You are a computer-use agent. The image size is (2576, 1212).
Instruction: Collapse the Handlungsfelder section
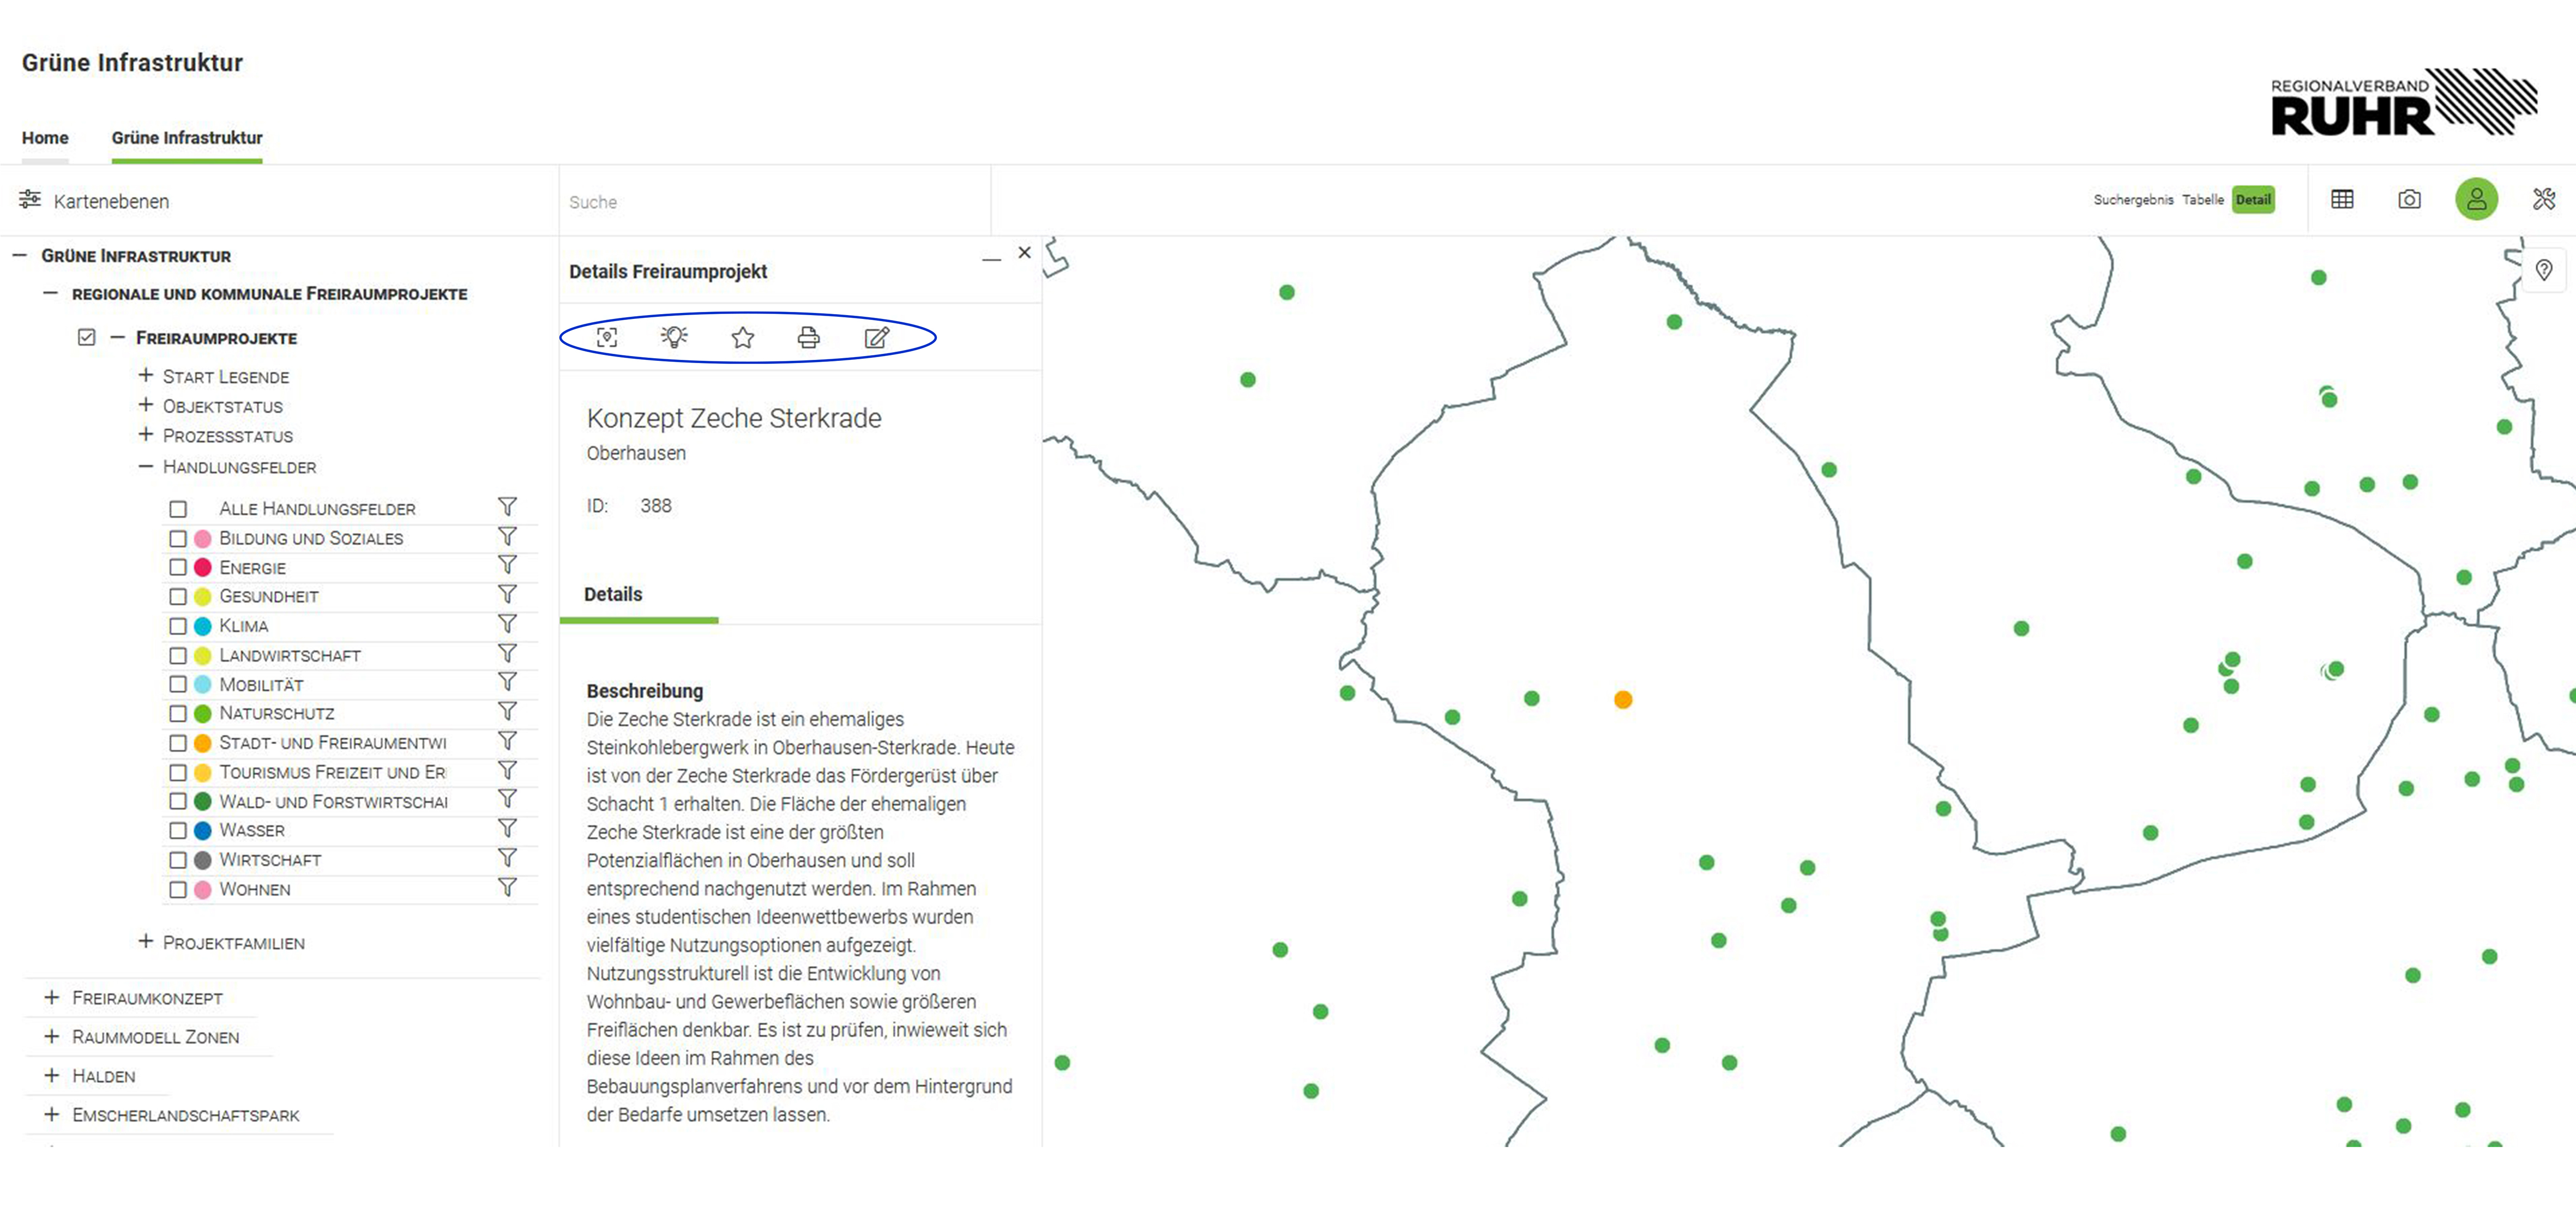(x=146, y=467)
